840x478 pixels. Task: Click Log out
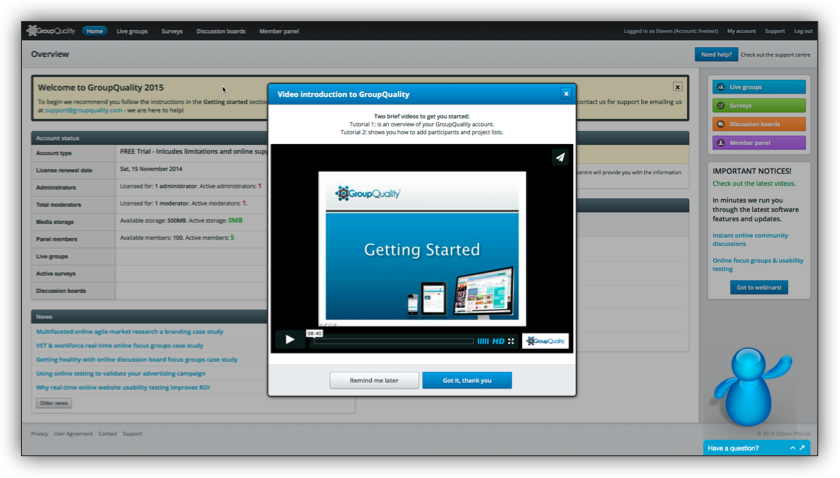point(803,31)
